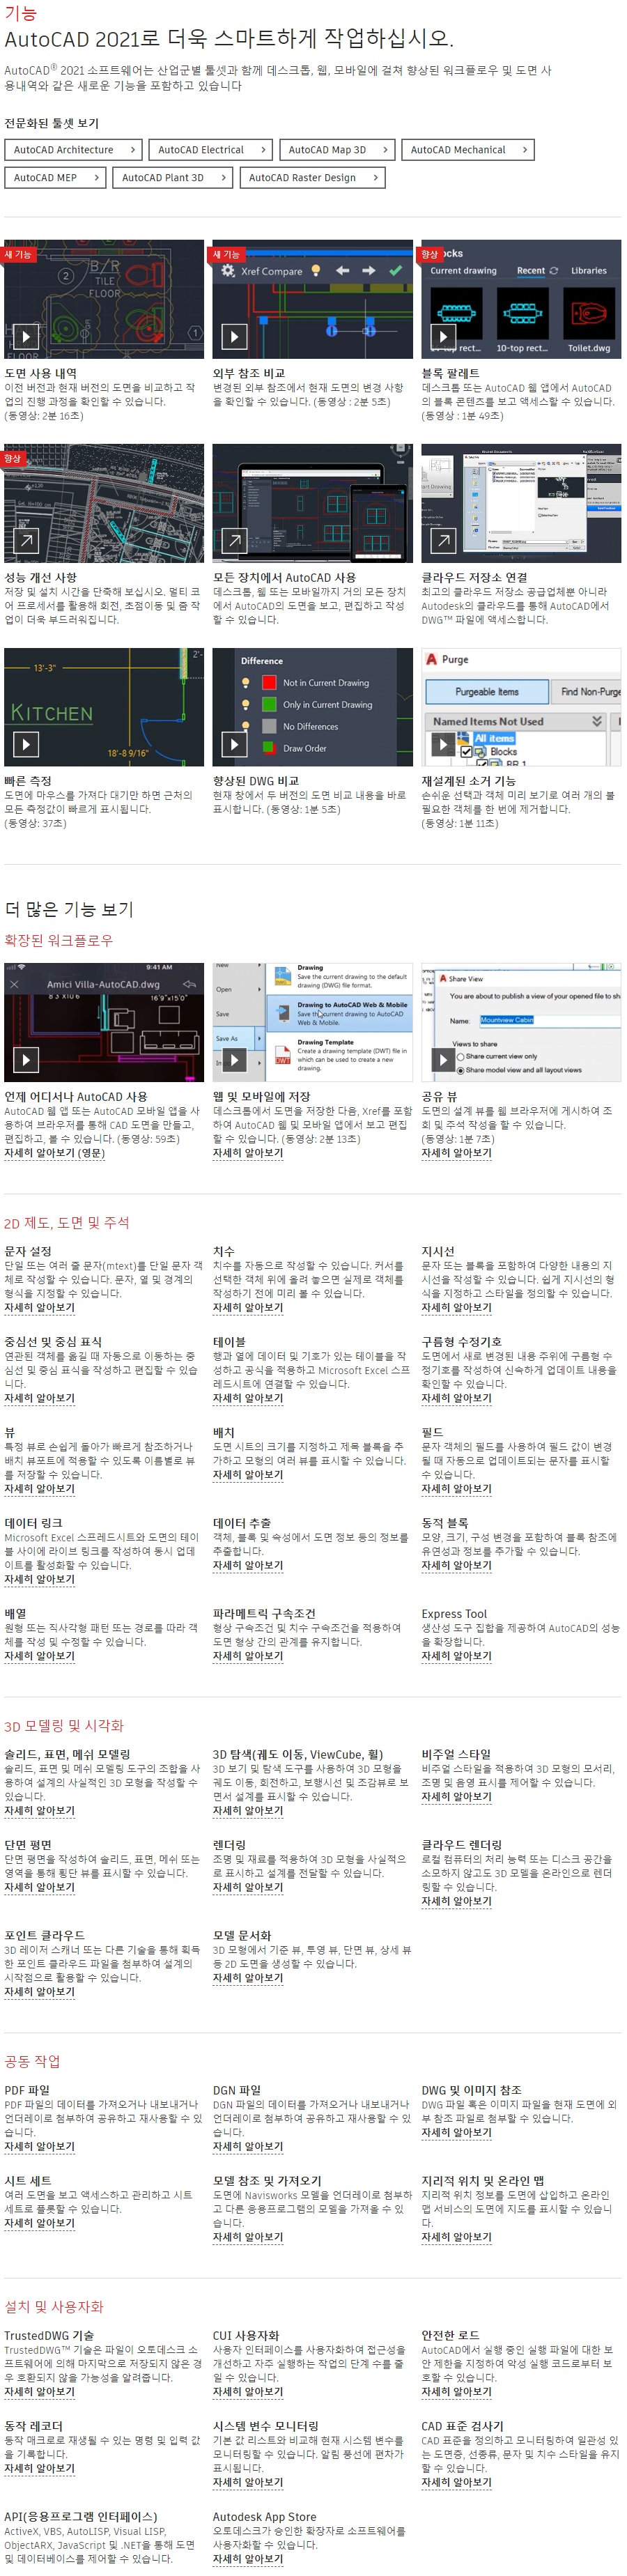Click 자세히 알아보기 under 렌더링
Viewport: 627px width, 2576px height.
[248, 1889]
